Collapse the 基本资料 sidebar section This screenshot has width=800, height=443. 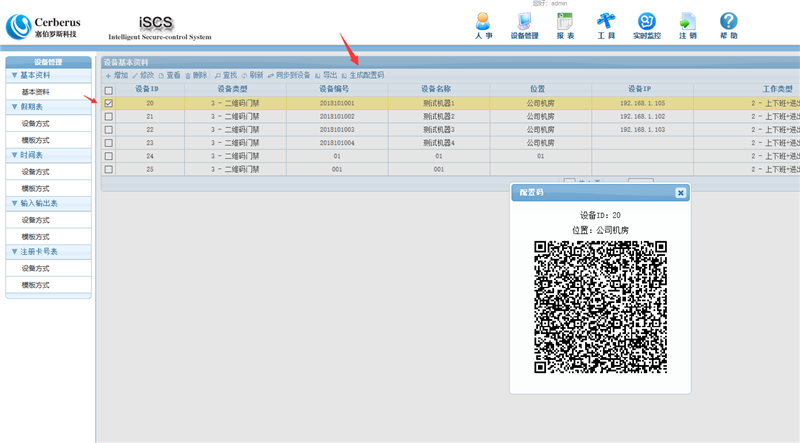(x=14, y=75)
